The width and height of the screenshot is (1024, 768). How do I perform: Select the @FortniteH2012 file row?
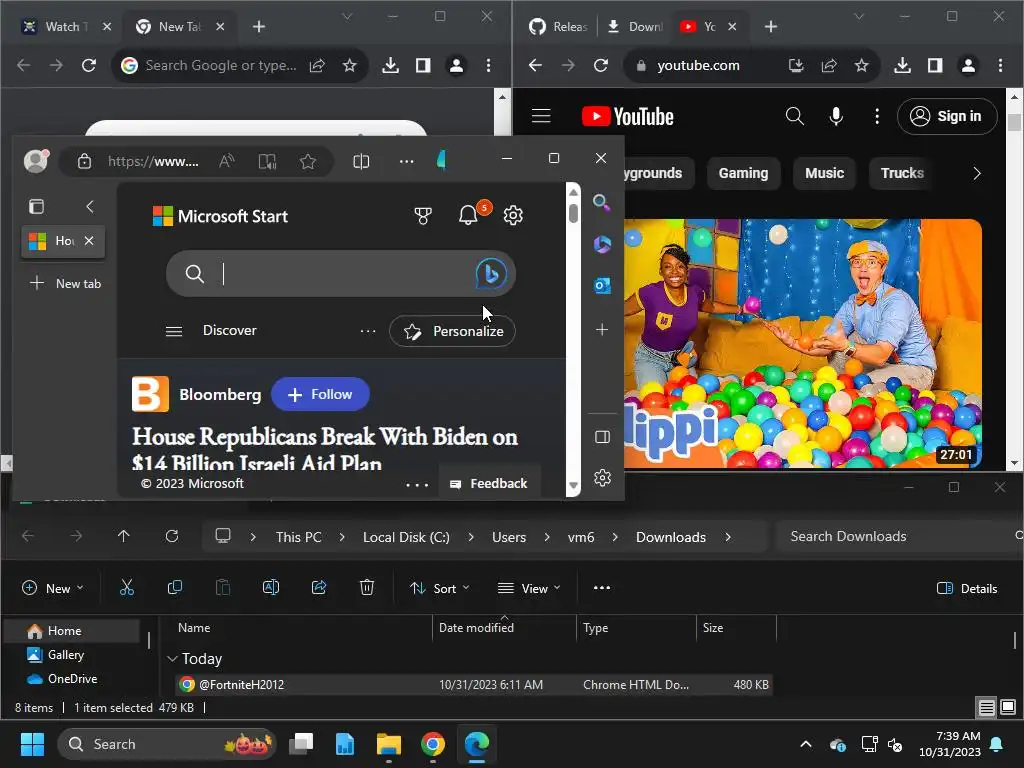tap(475, 684)
